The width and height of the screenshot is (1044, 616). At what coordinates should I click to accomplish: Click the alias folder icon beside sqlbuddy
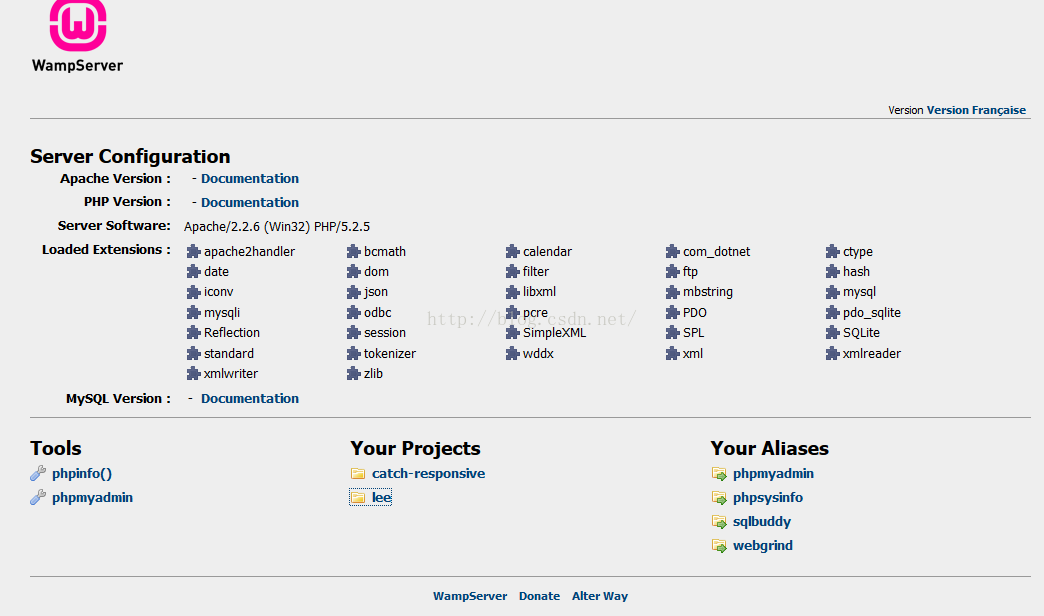point(719,521)
